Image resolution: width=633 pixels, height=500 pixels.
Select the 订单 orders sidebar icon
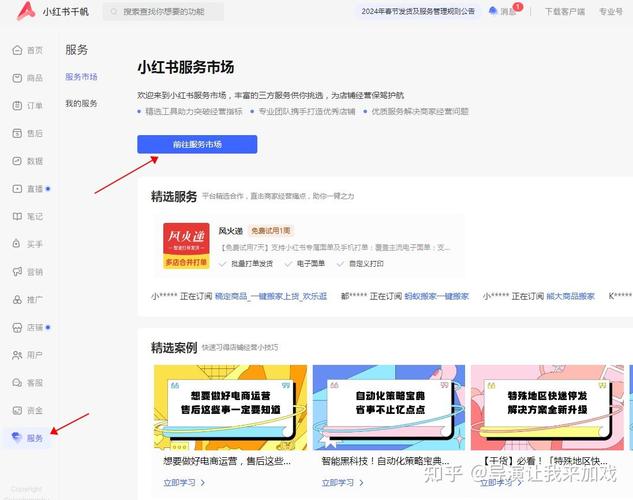pos(17,105)
